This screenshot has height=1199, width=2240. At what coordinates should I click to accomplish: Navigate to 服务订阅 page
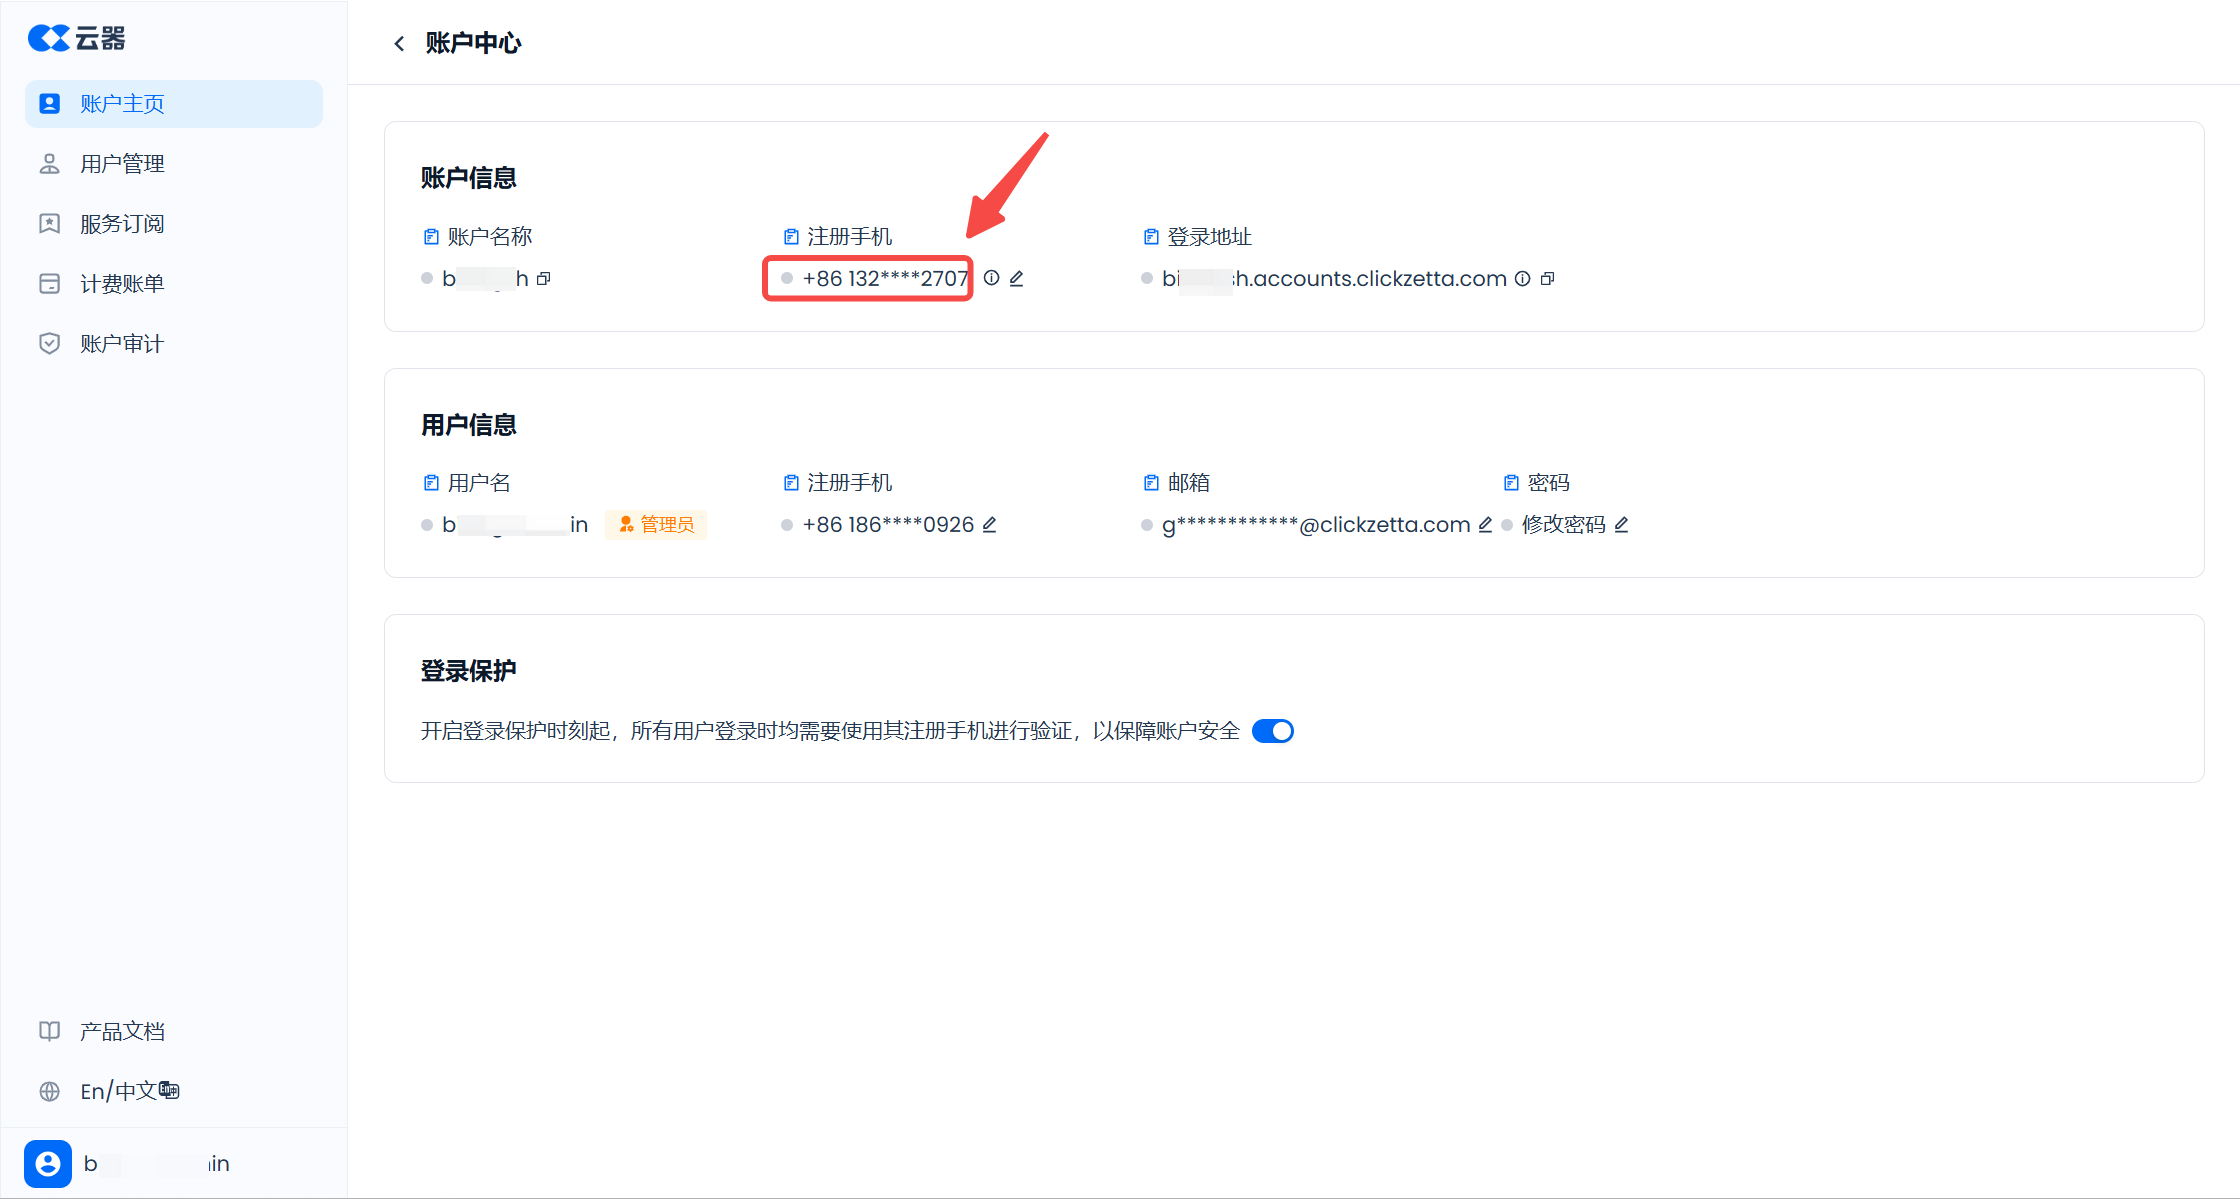click(x=122, y=224)
